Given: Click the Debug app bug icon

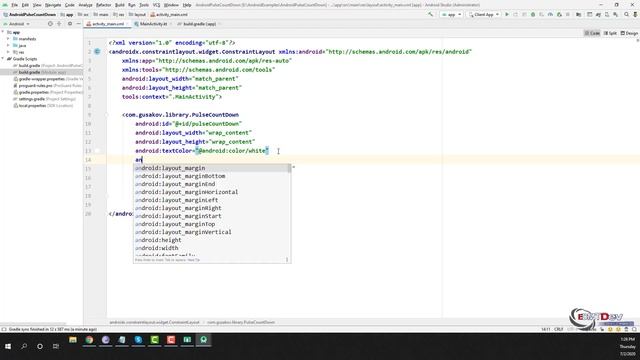Looking at the screenshot, I should (x=533, y=15).
